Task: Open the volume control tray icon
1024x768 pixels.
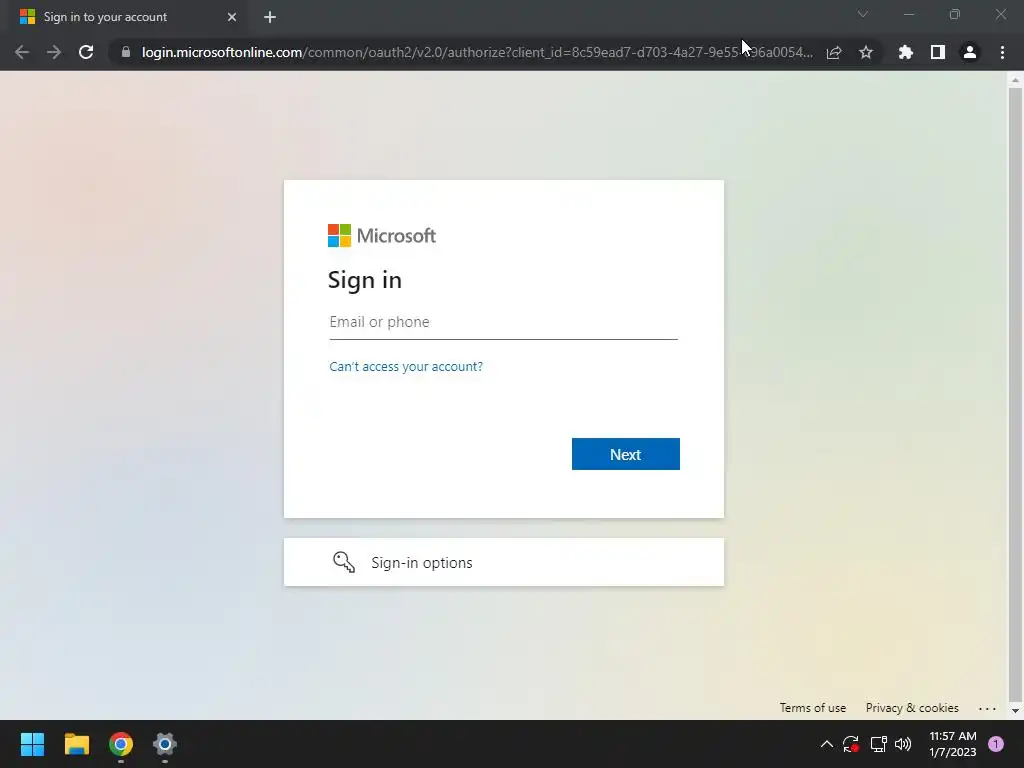Action: [903, 744]
